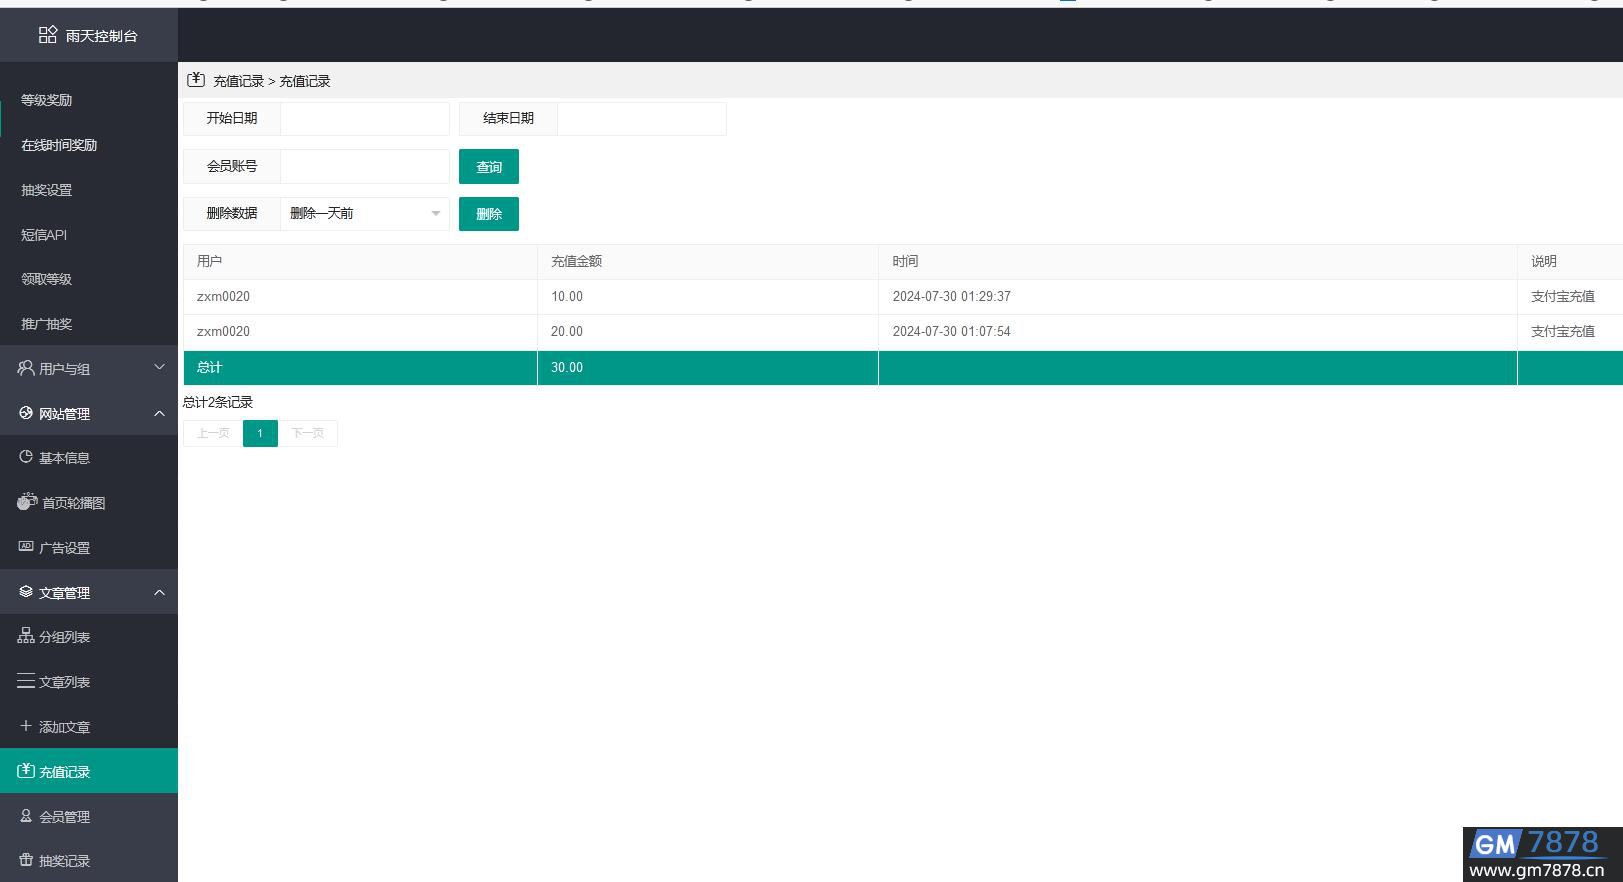Expand the 用户与组 section chevron

coord(159,368)
